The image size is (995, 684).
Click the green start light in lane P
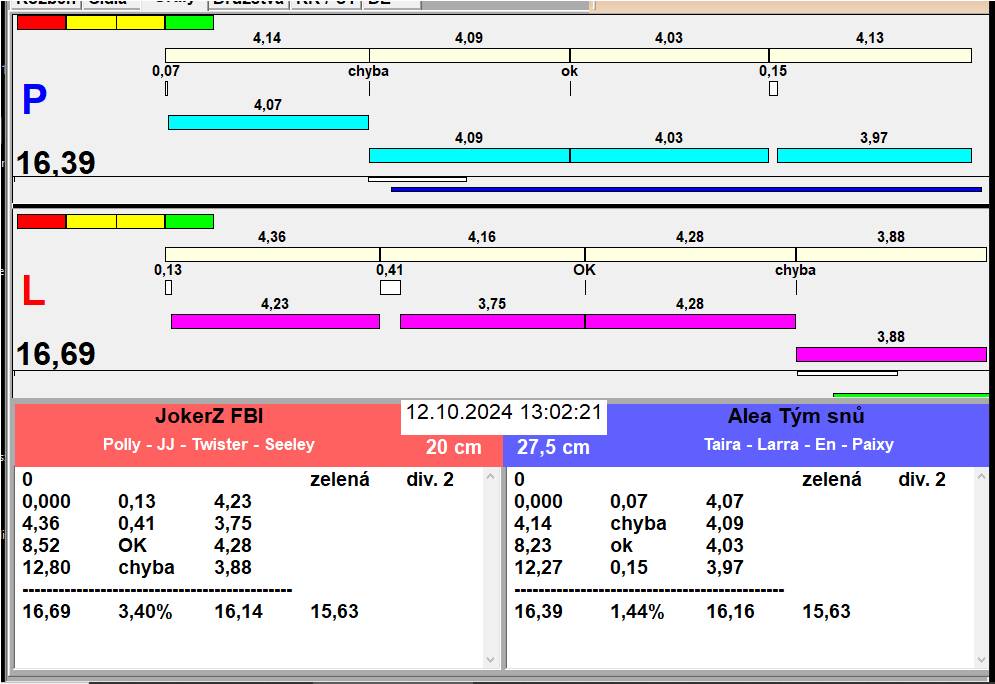pos(189,23)
